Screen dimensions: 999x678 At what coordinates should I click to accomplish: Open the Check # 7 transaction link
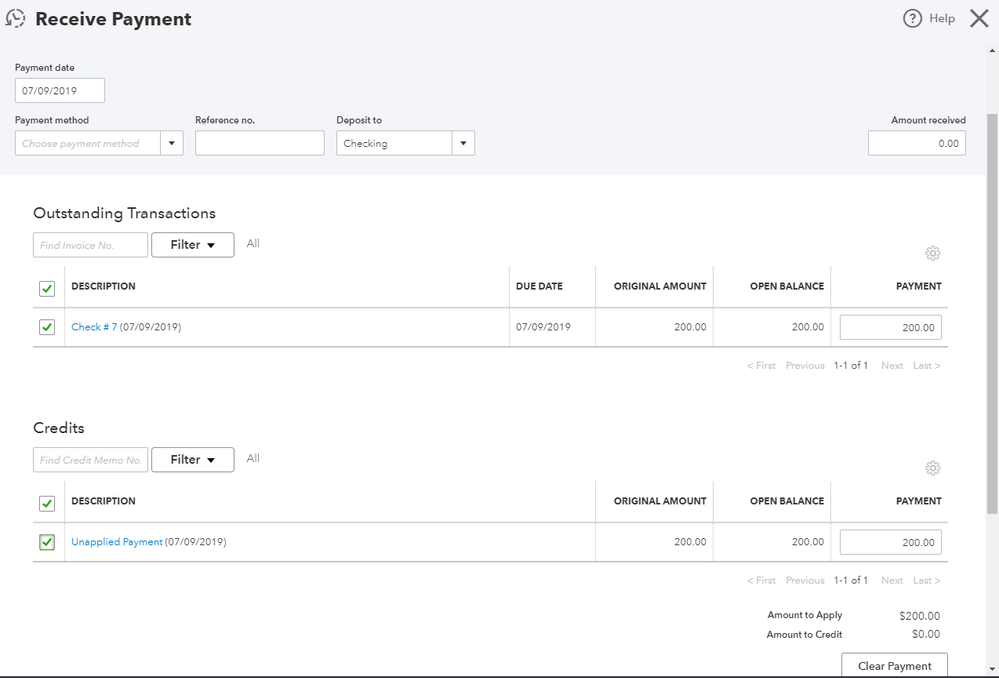click(x=94, y=327)
